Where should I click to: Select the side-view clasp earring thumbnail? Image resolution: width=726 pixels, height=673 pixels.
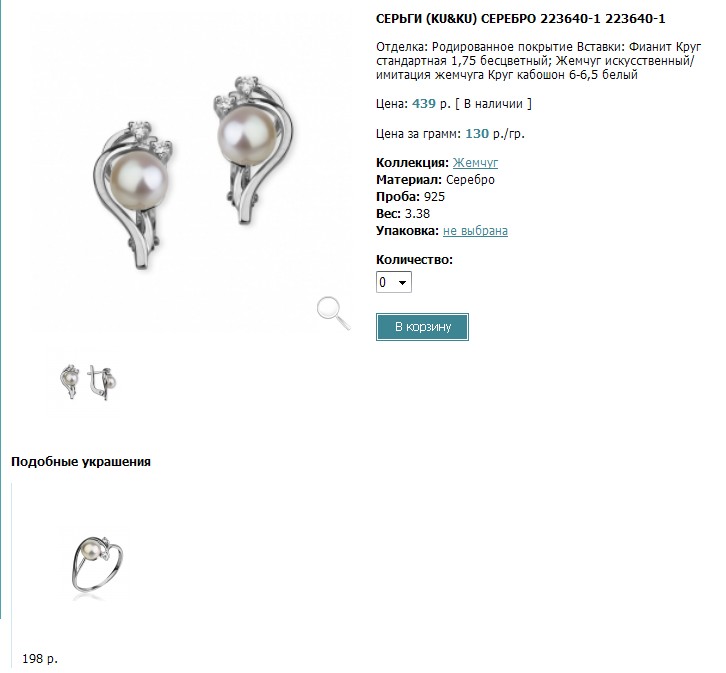(x=102, y=382)
